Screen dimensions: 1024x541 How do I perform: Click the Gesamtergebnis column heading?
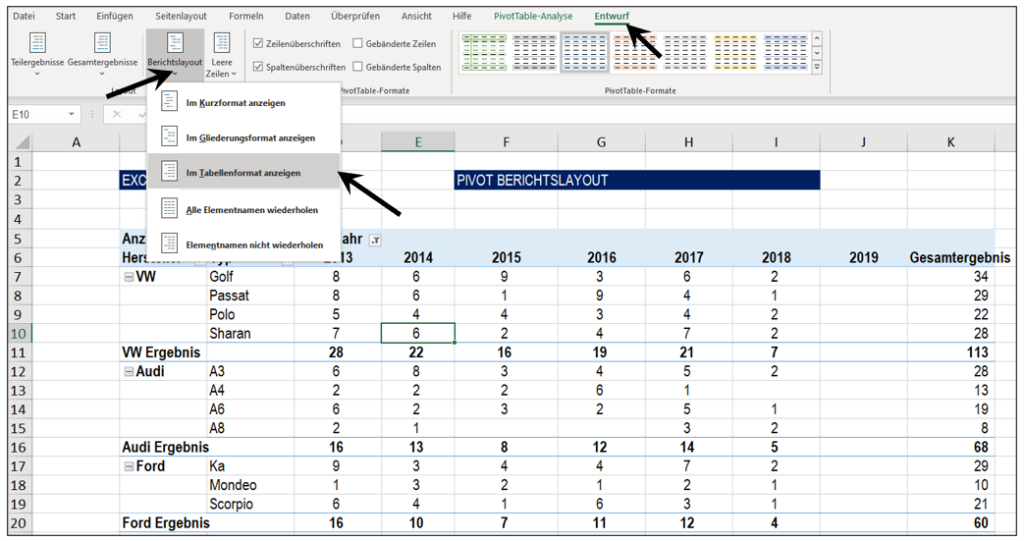959,258
